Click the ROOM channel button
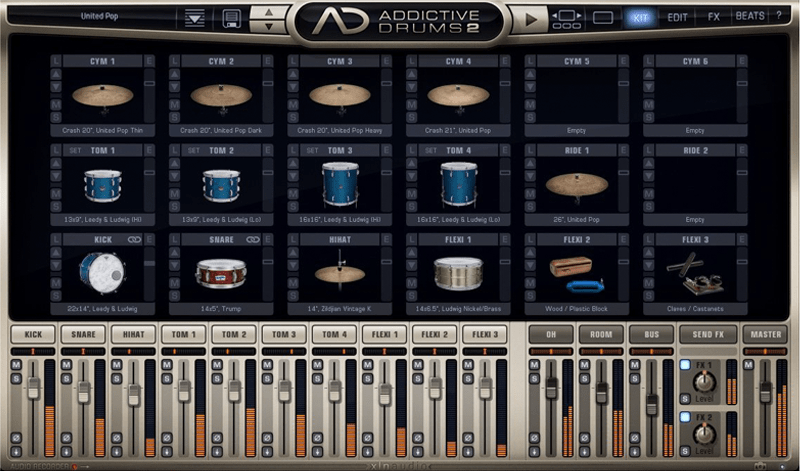 601,334
